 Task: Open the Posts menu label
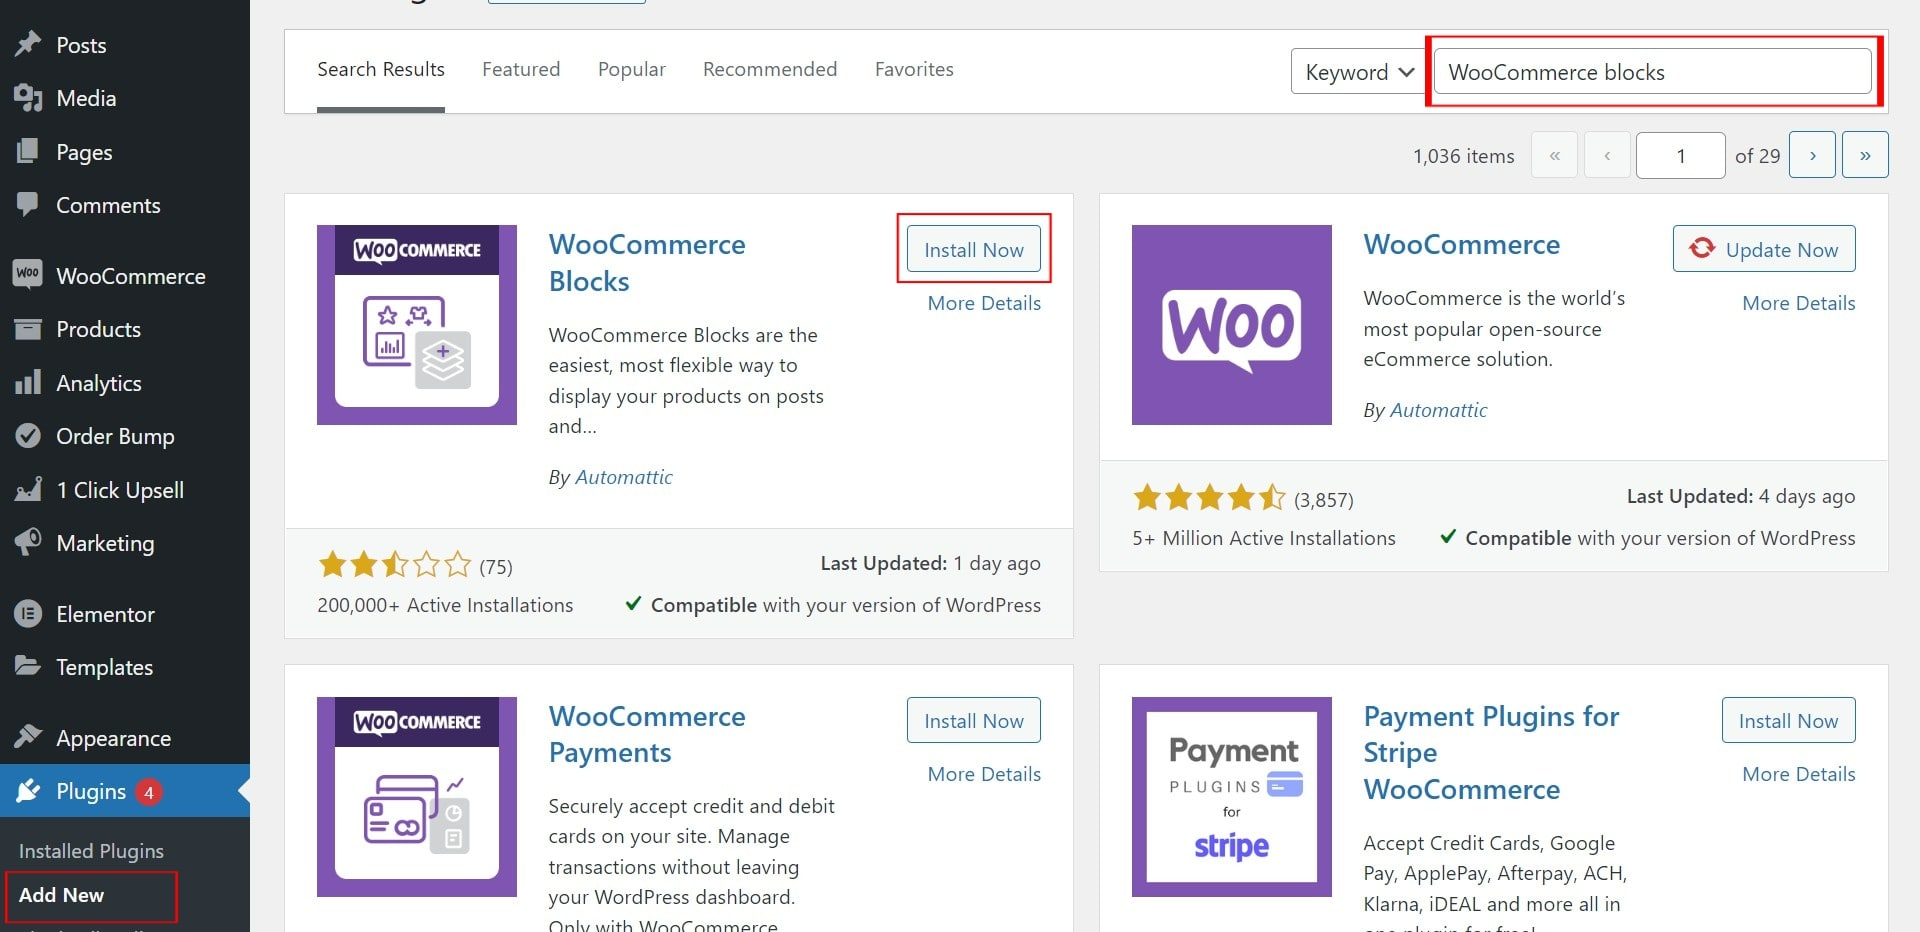[81, 45]
